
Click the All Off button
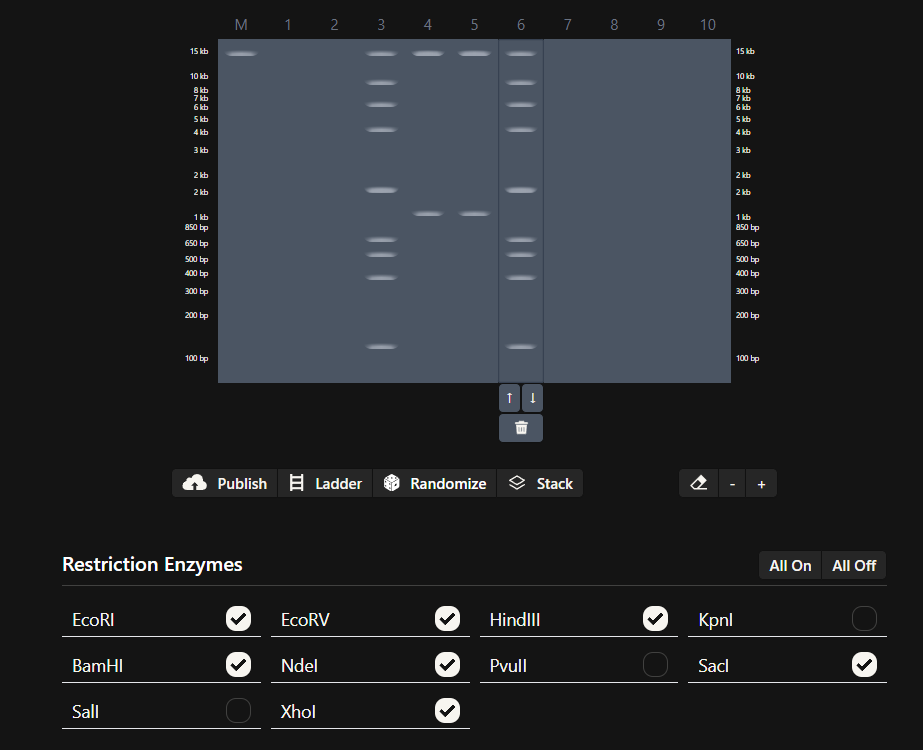[x=853, y=564]
